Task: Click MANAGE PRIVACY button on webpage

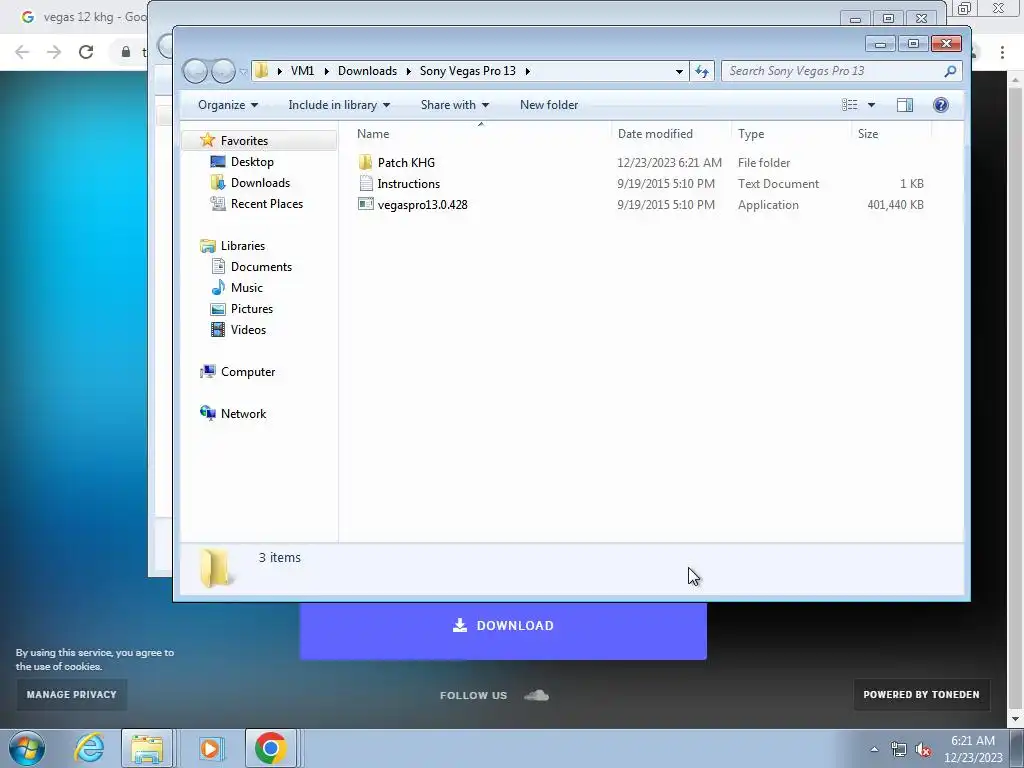Action: click(72, 695)
